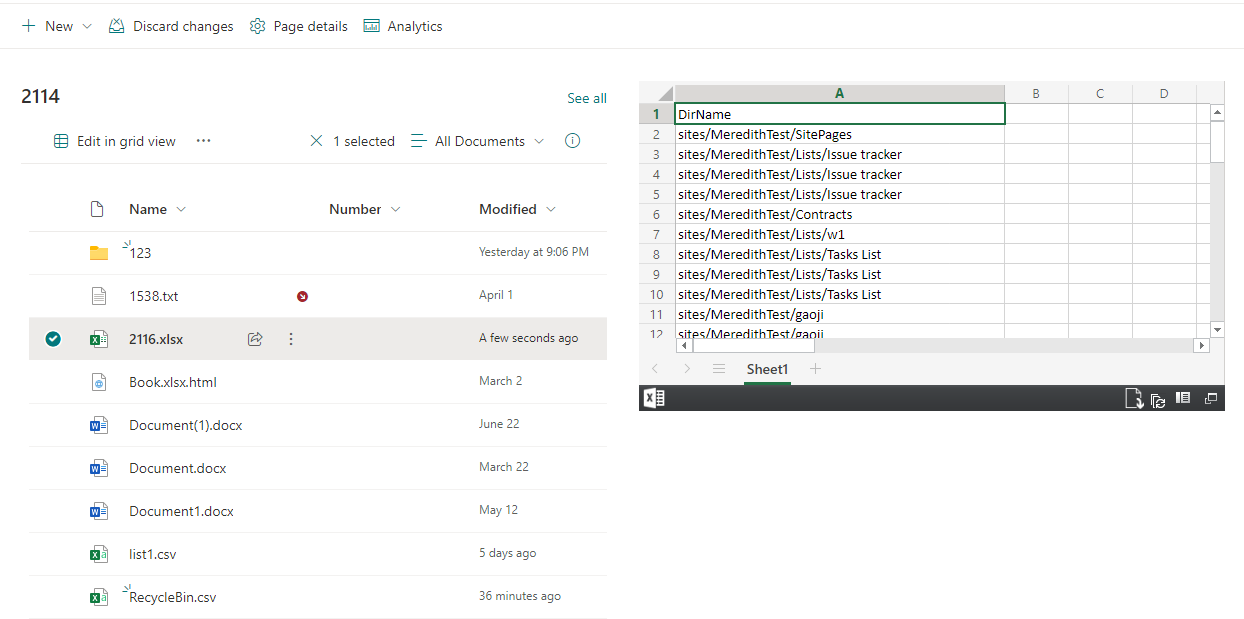Open the three-dot actions menu for 2116.xlsx
This screenshot has width=1244, height=619.
tap(291, 339)
